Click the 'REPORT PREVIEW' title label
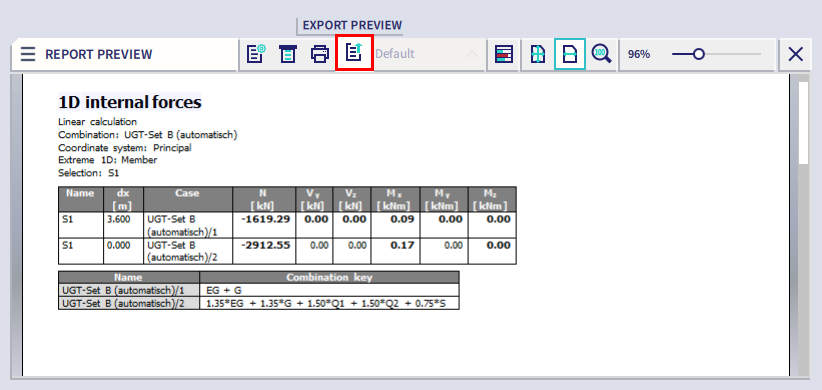This screenshot has height=390, width=822. (x=99, y=55)
